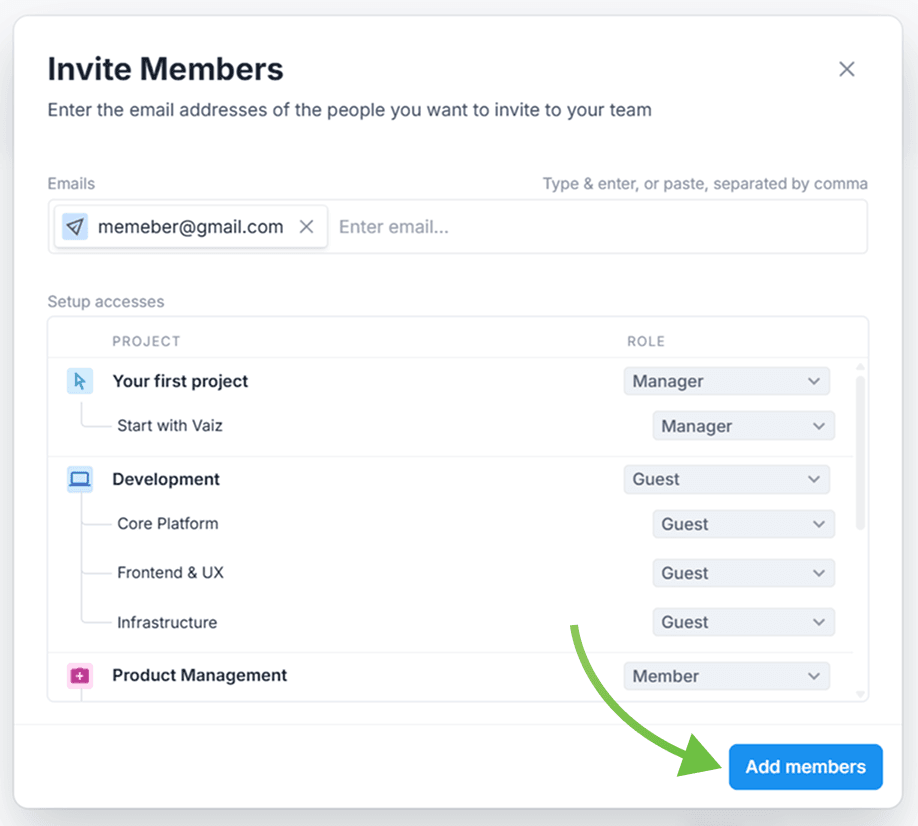918x826 pixels.
Task: Click the Start with Vaiz board name
Action: coord(170,426)
